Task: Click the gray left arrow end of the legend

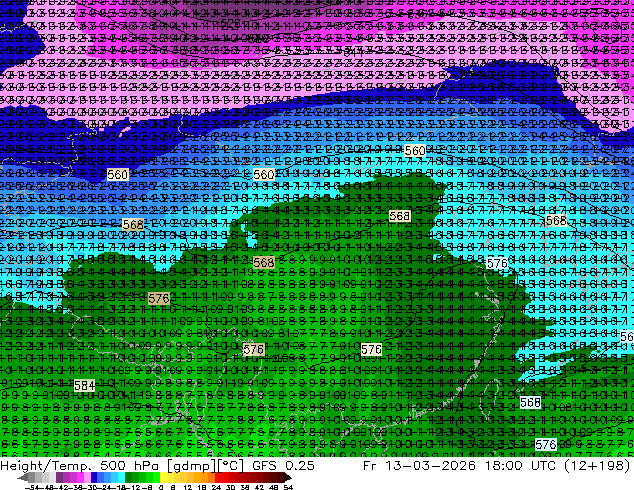Action: click(x=23, y=477)
